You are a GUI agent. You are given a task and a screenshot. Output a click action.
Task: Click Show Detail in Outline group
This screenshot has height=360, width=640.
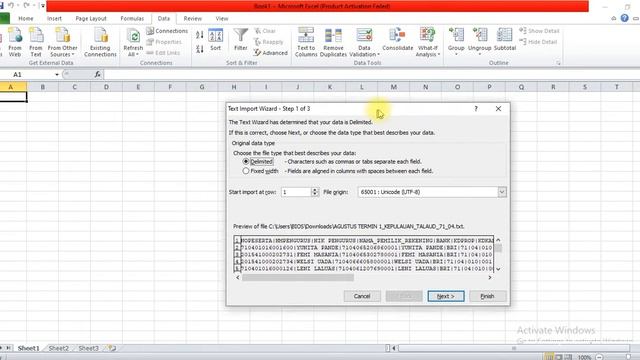pyautogui.click(x=539, y=31)
